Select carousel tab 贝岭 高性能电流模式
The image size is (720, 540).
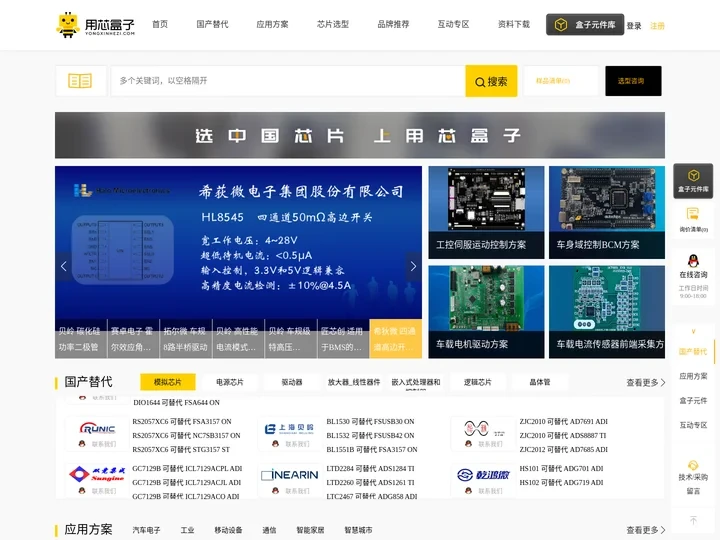(238, 339)
